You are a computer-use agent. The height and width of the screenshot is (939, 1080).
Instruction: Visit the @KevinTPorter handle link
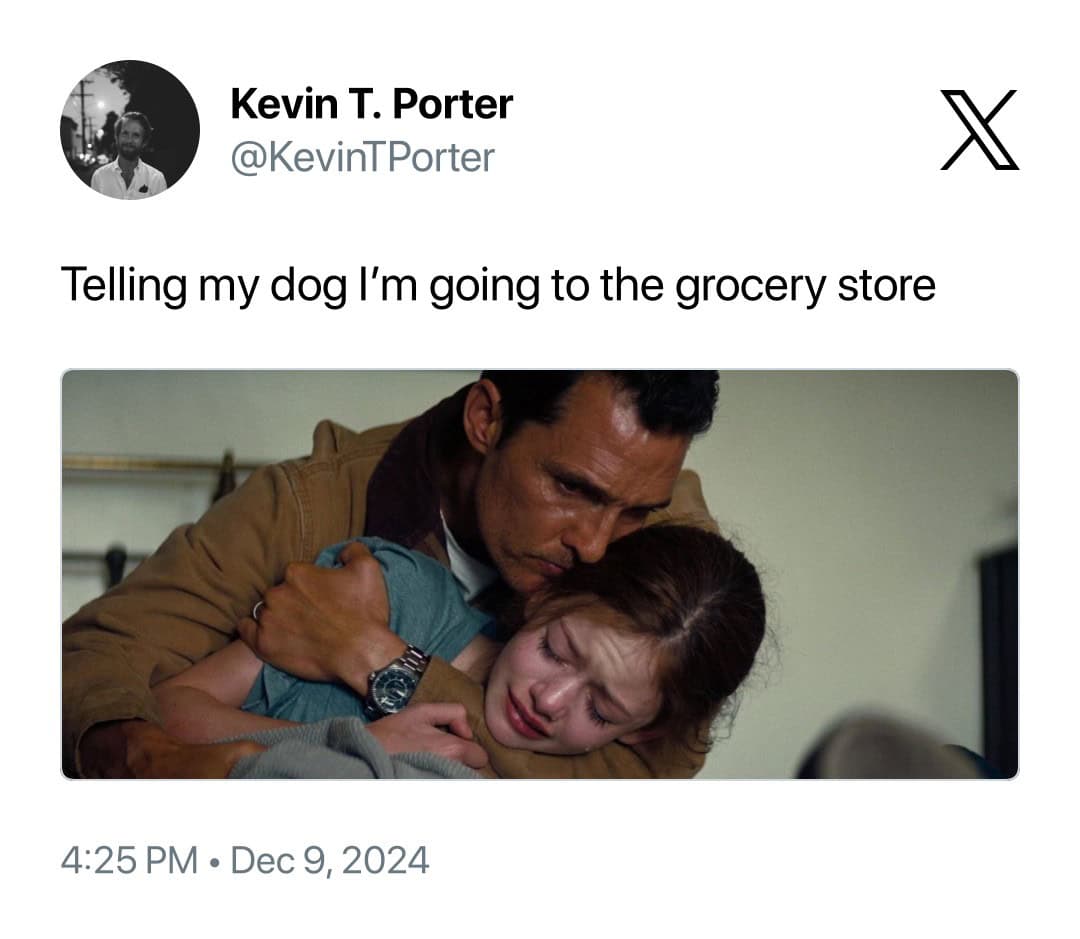362,158
